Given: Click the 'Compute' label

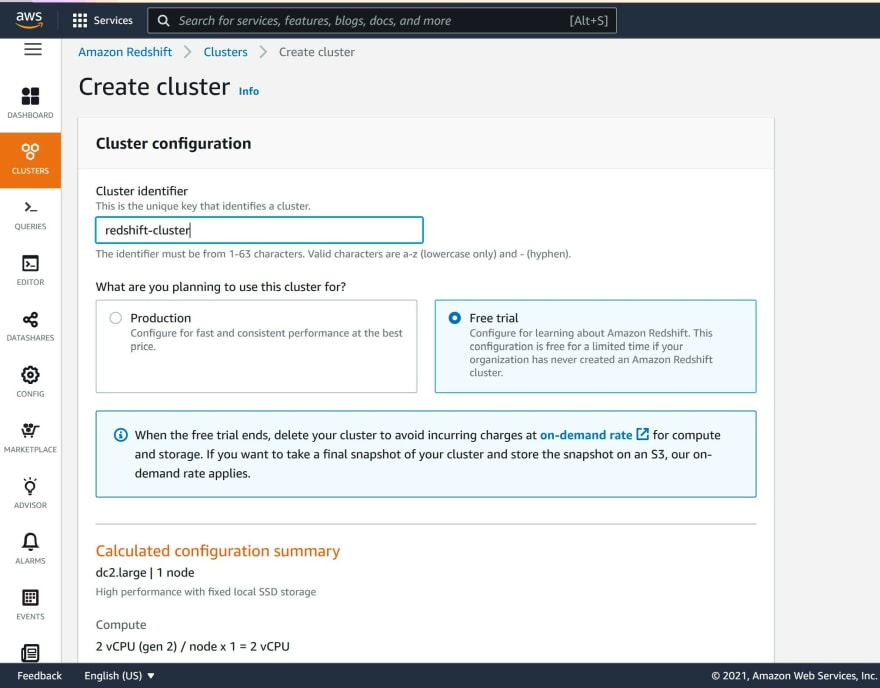Looking at the screenshot, I should pyautogui.click(x=121, y=625).
